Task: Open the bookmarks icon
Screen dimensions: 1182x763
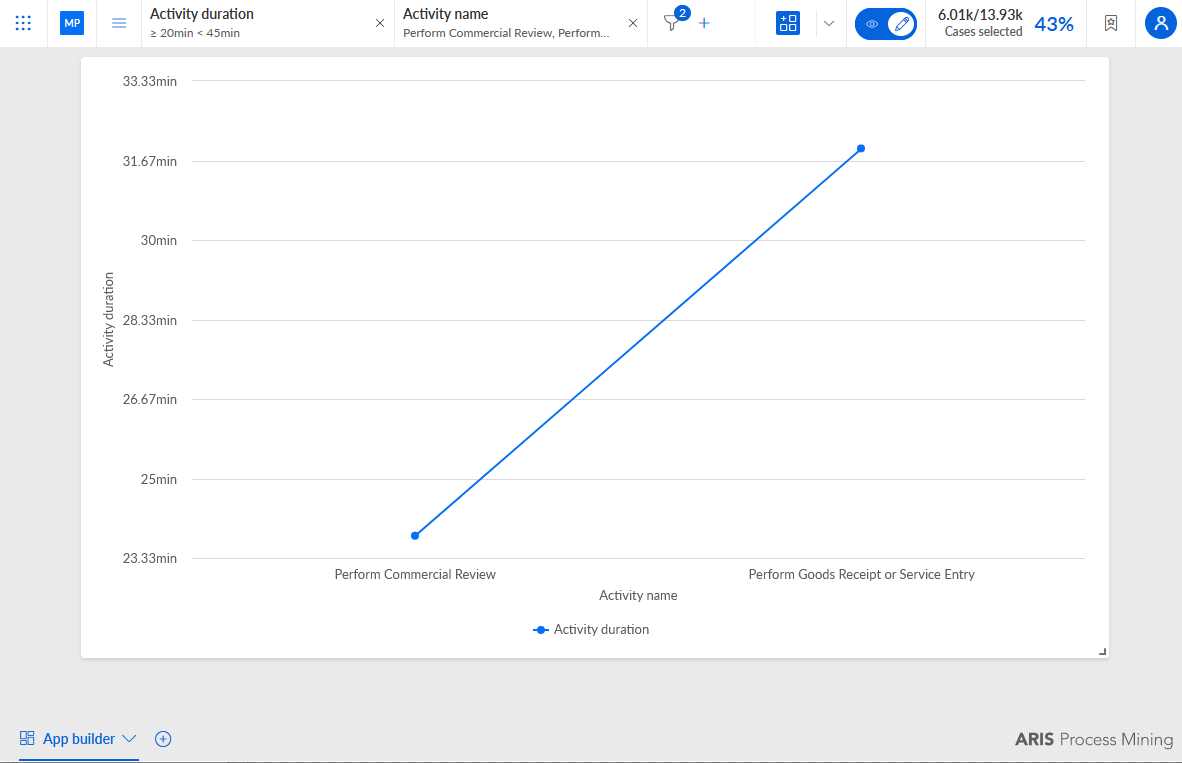Action: [1111, 23]
